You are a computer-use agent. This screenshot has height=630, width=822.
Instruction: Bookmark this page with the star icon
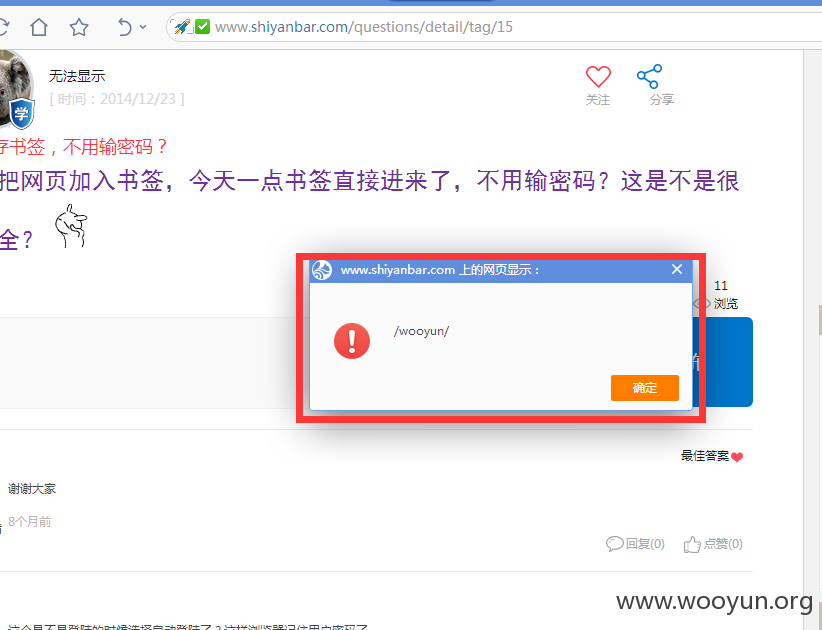pos(79,27)
